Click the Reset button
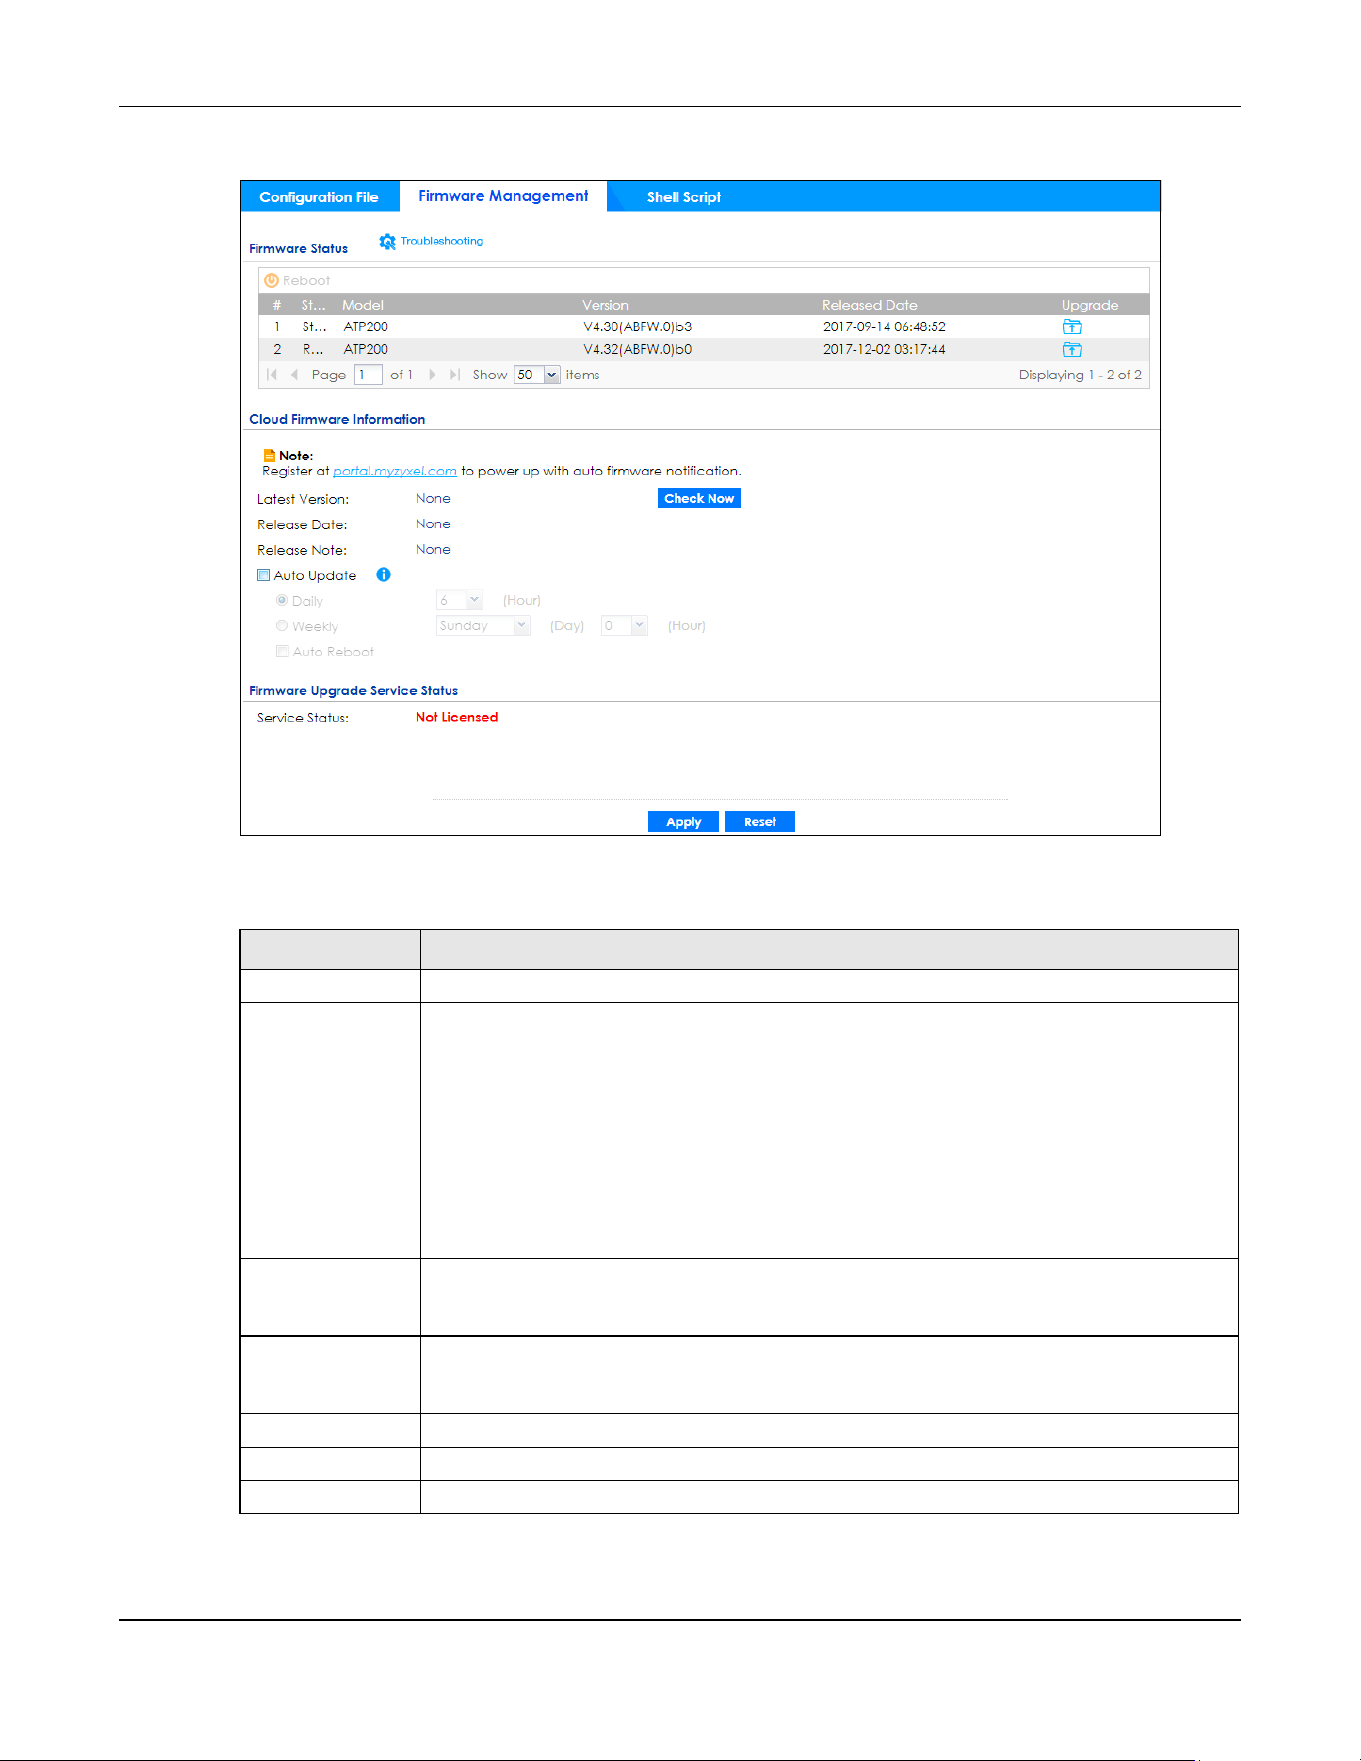The height and width of the screenshot is (1761, 1361). (760, 822)
